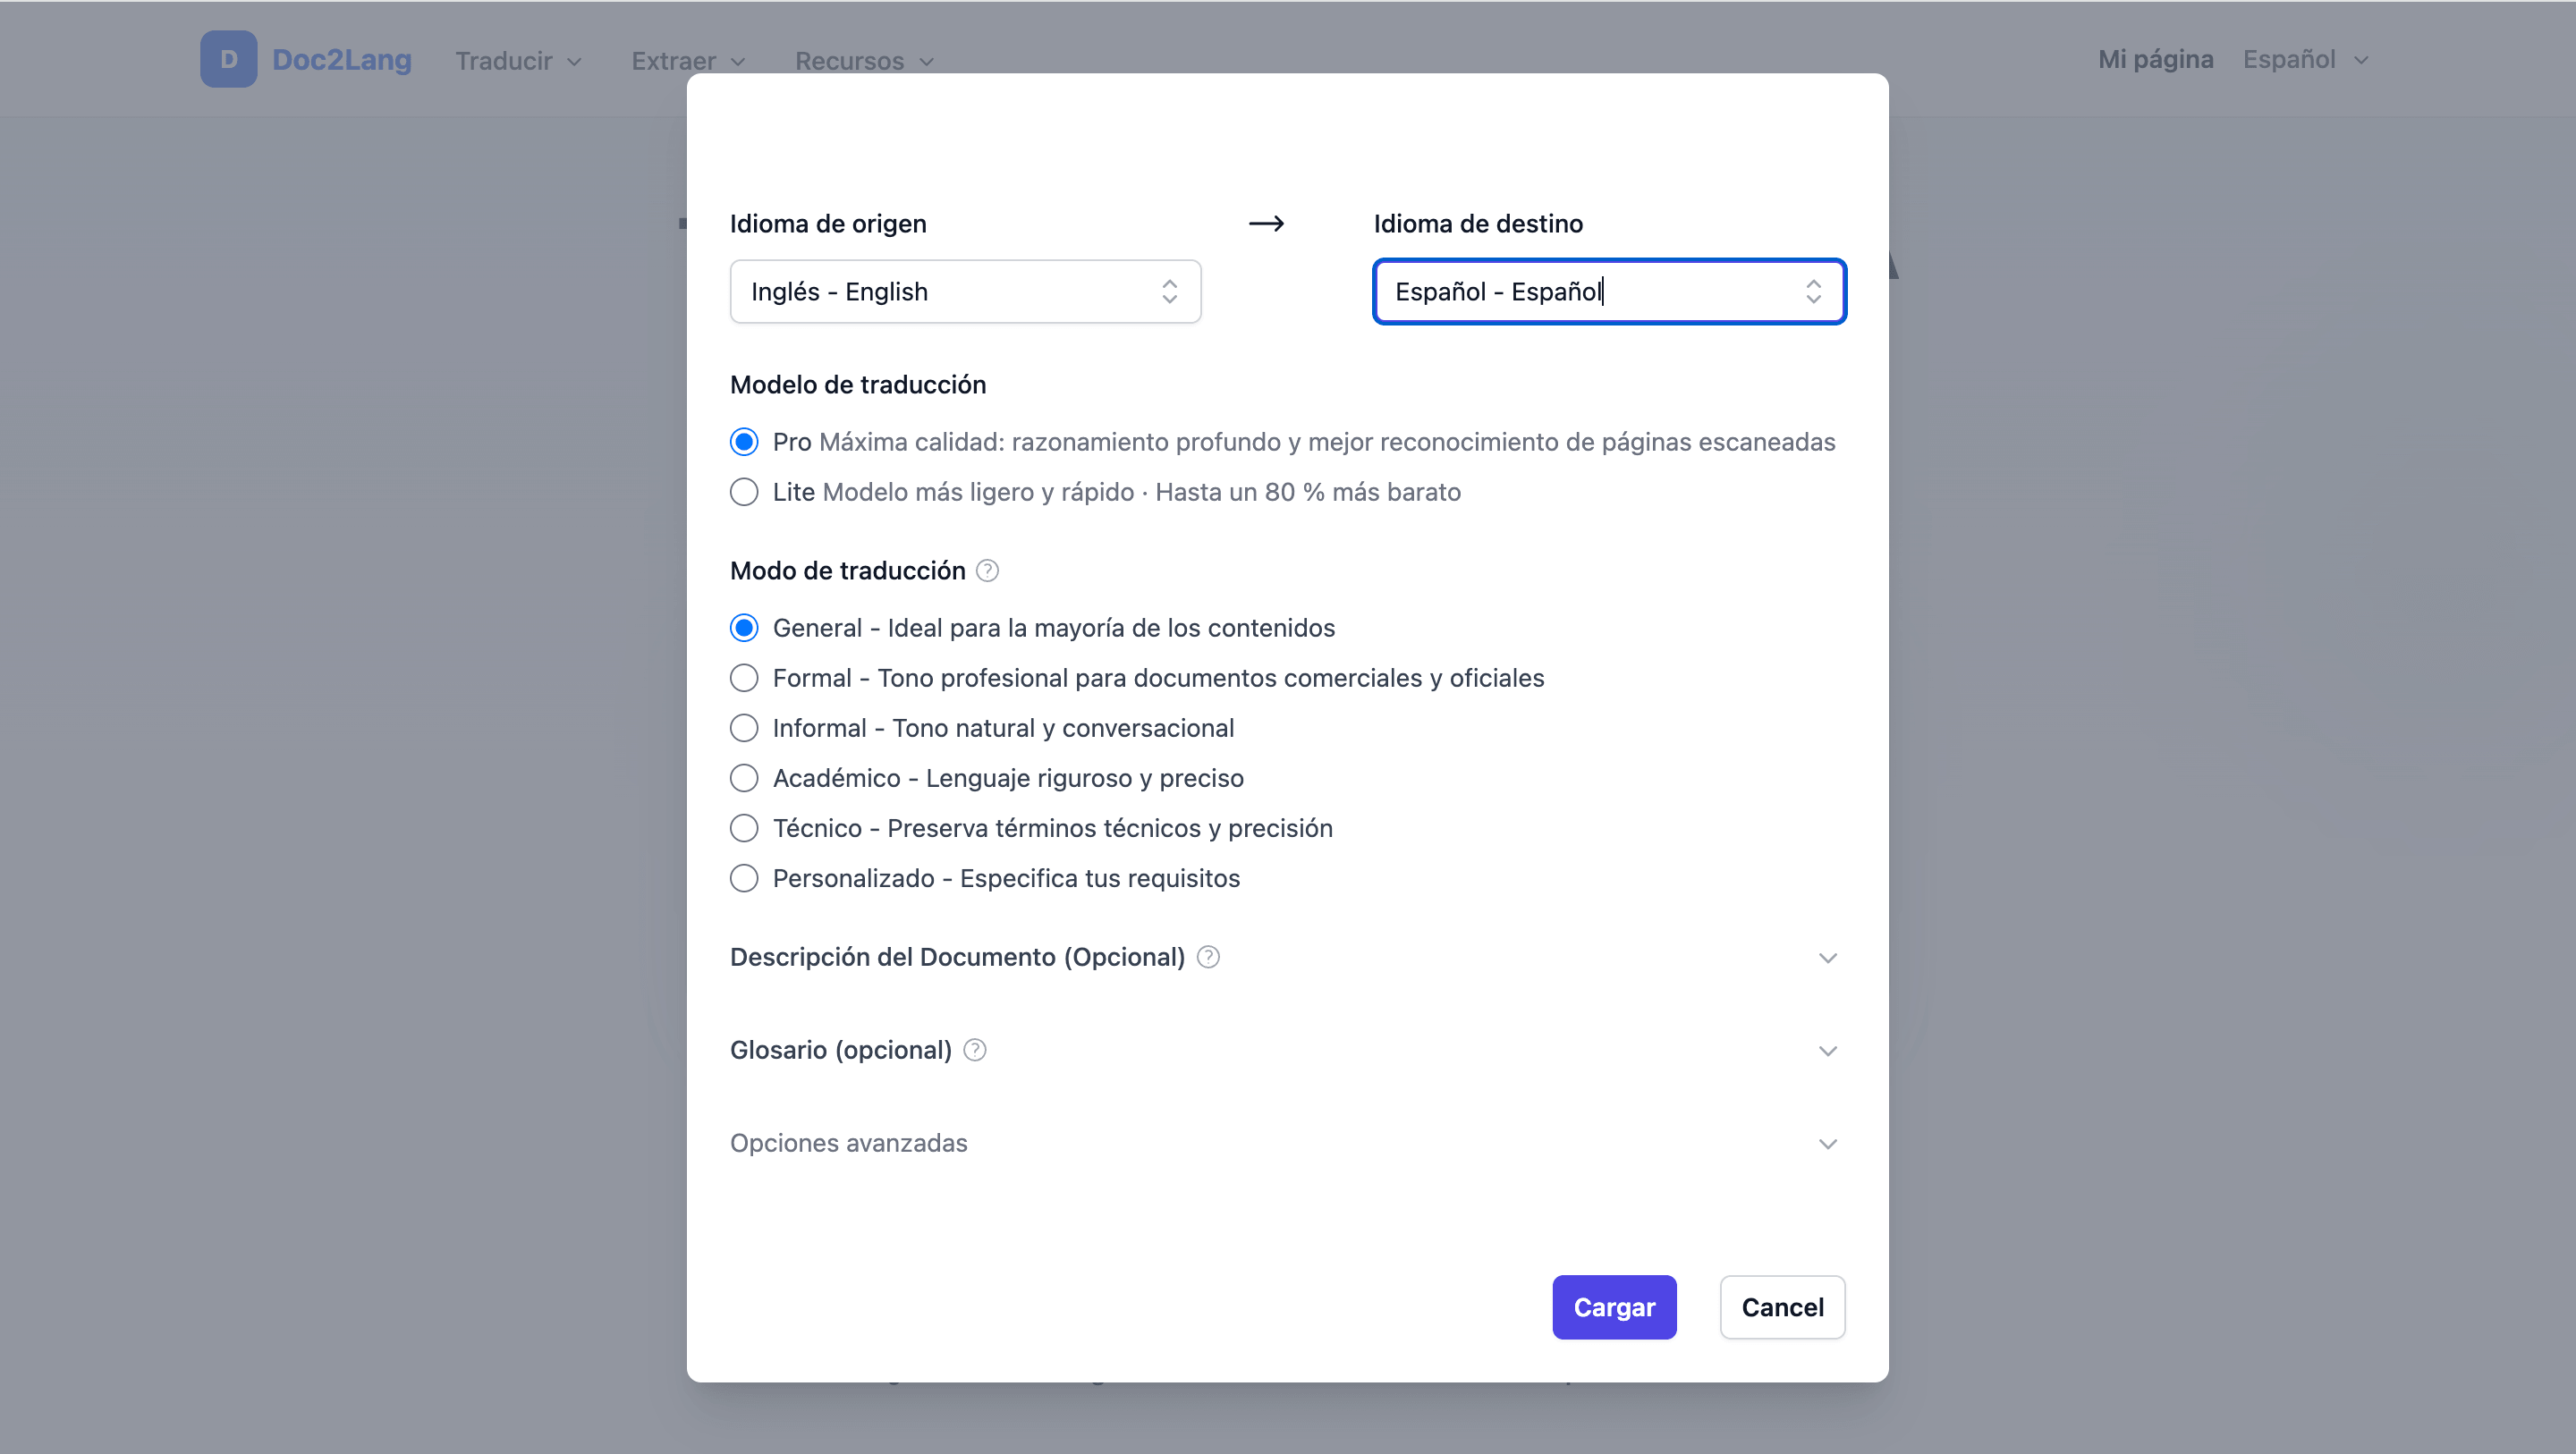The height and width of the screenshot is (1454, 2576).
Task: Select the Lite translation model
Action: [744, 492]
